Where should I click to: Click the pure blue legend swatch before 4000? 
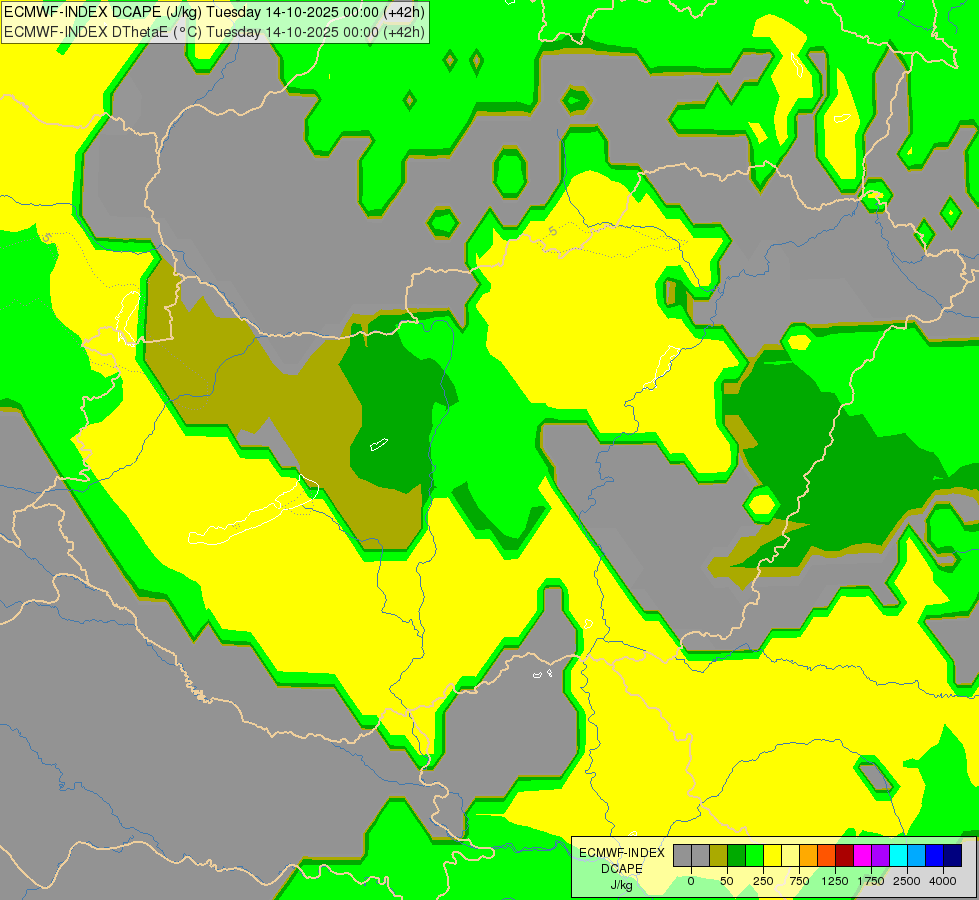click(x=935, y=855)
